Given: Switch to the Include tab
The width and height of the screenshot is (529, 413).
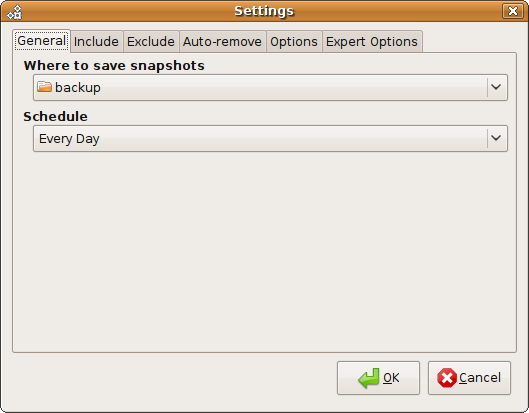Looking at the screenshot, I should (96, 42).
